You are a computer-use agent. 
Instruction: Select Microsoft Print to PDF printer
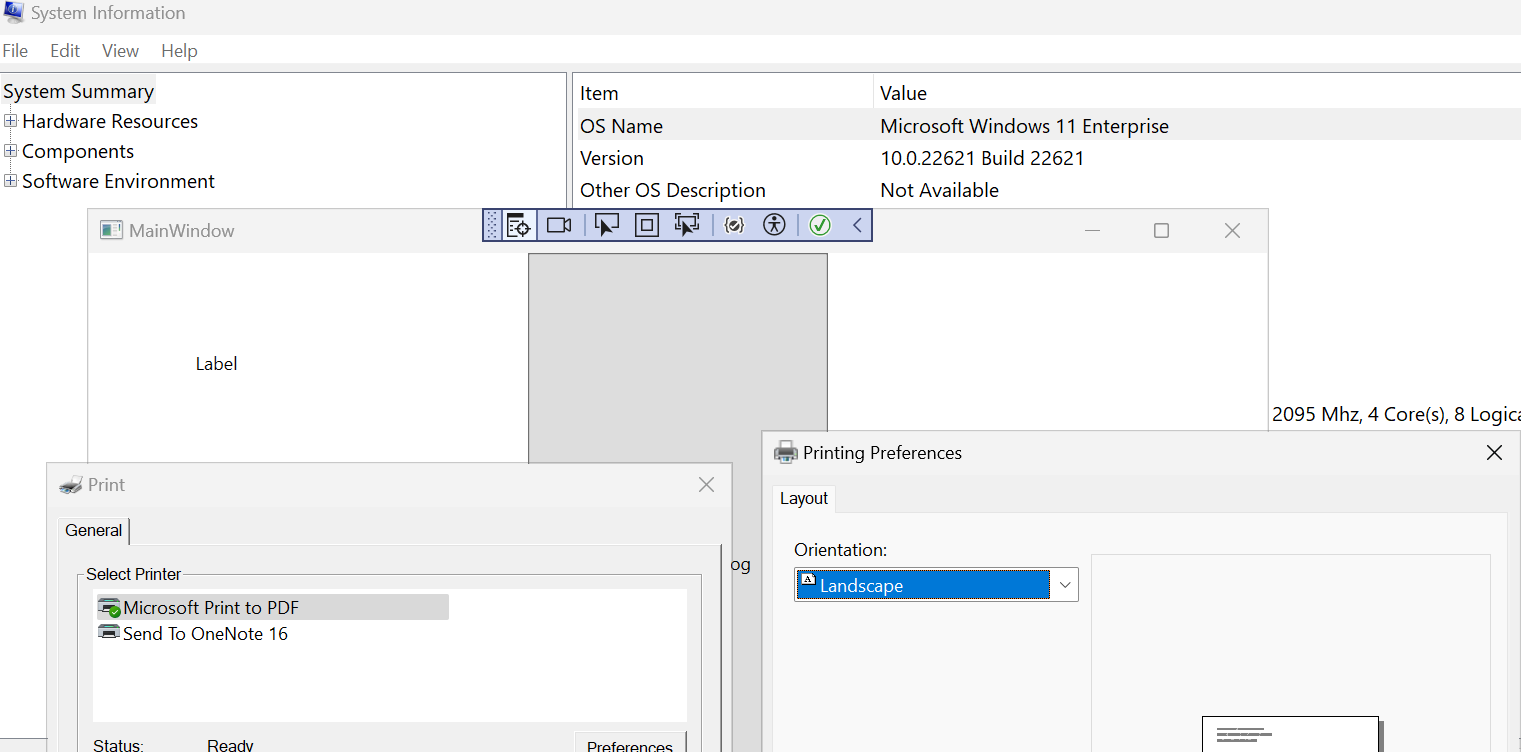point(210,607)
